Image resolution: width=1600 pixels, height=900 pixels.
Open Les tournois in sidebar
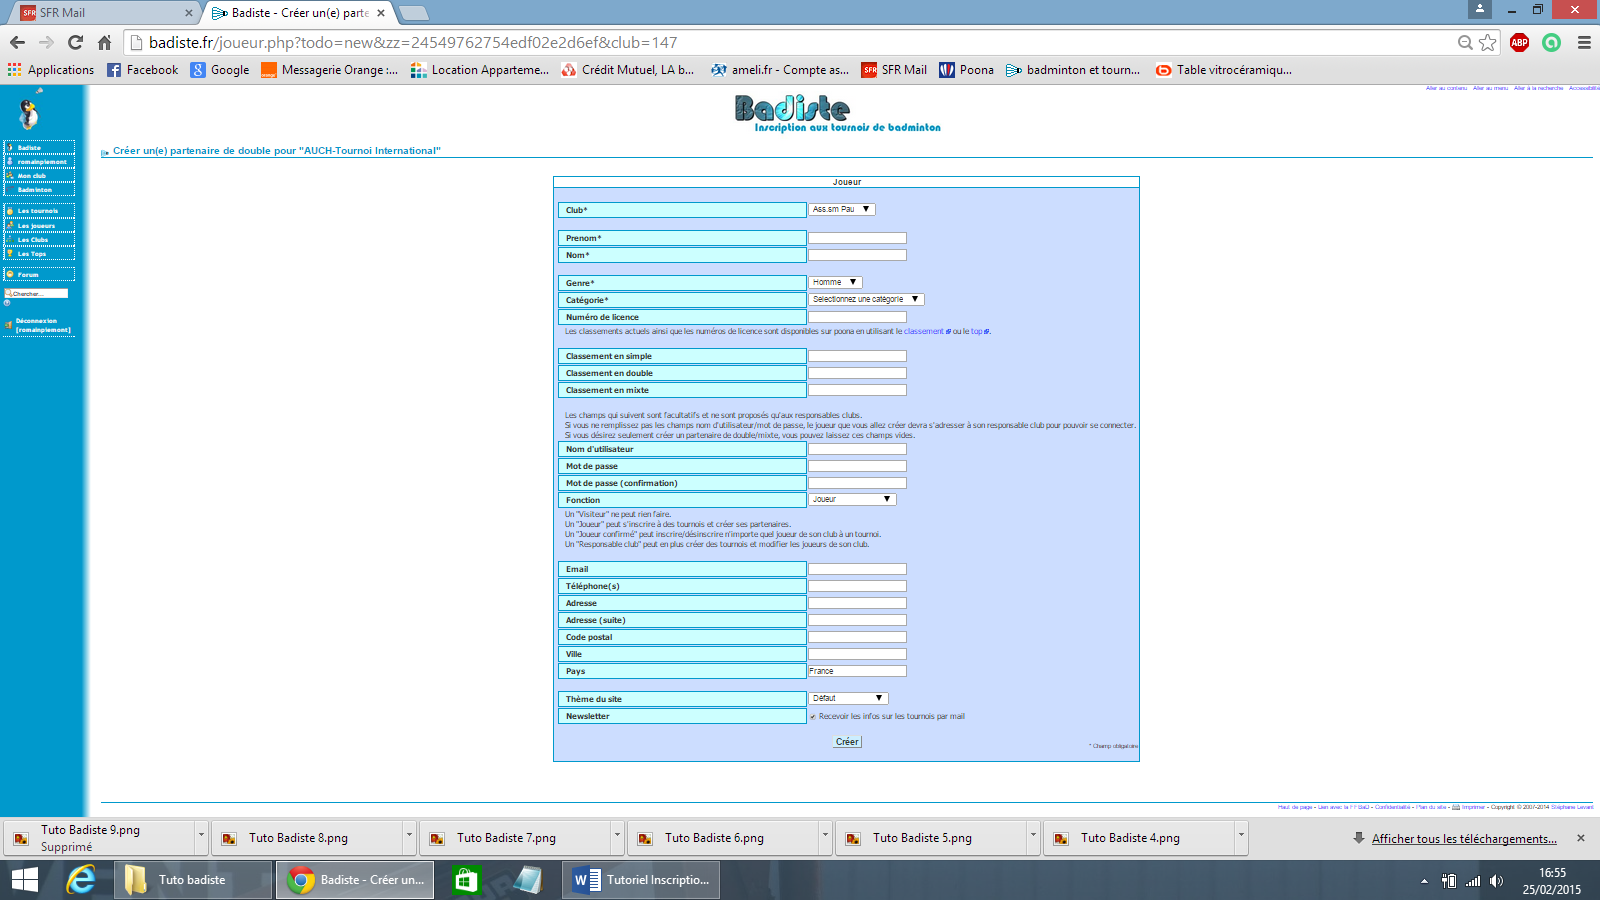(x=39, y=211)
